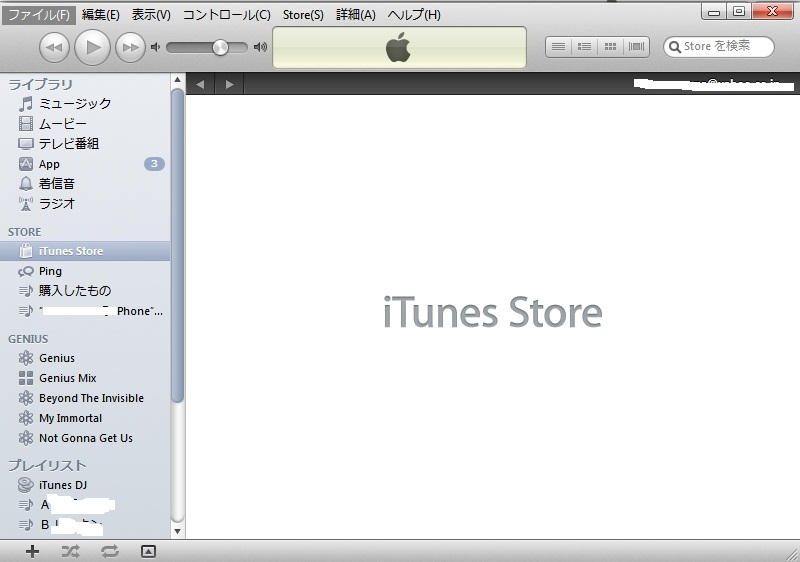Click the low volume speaker icon
This screenshot has height=562, width=800.
pos(155,47)
